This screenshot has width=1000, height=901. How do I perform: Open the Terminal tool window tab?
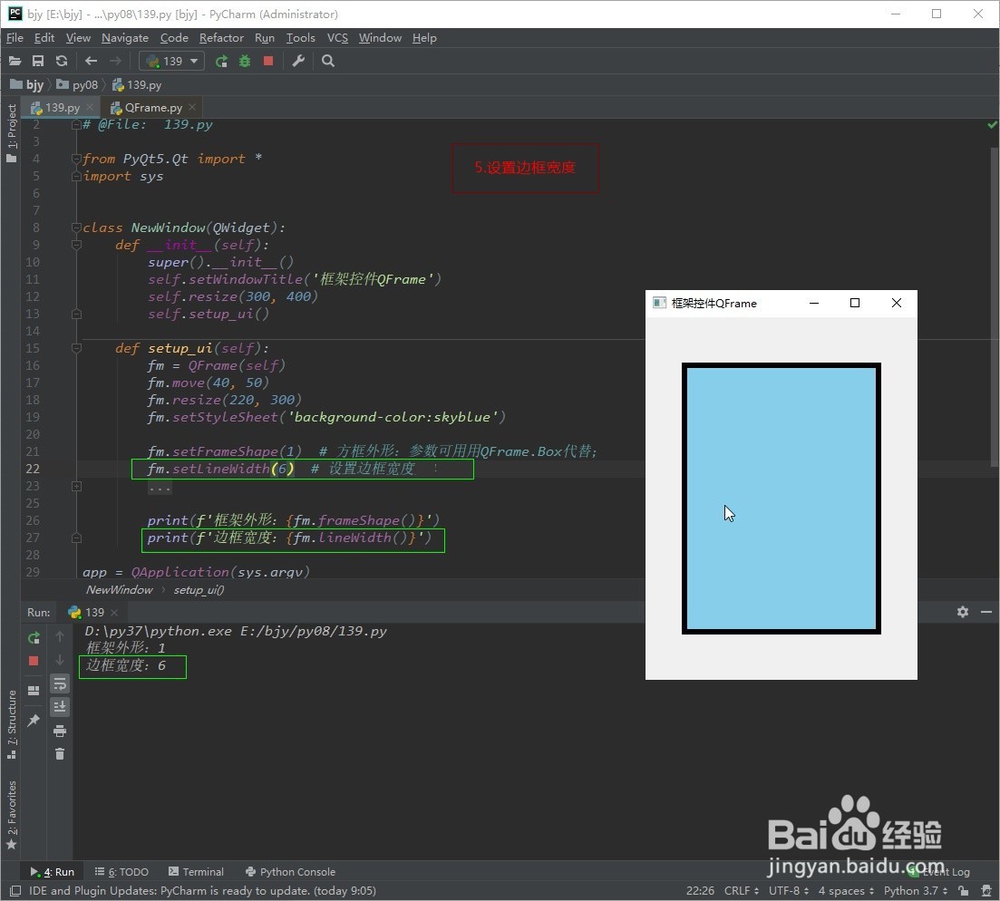pos(196,872)
